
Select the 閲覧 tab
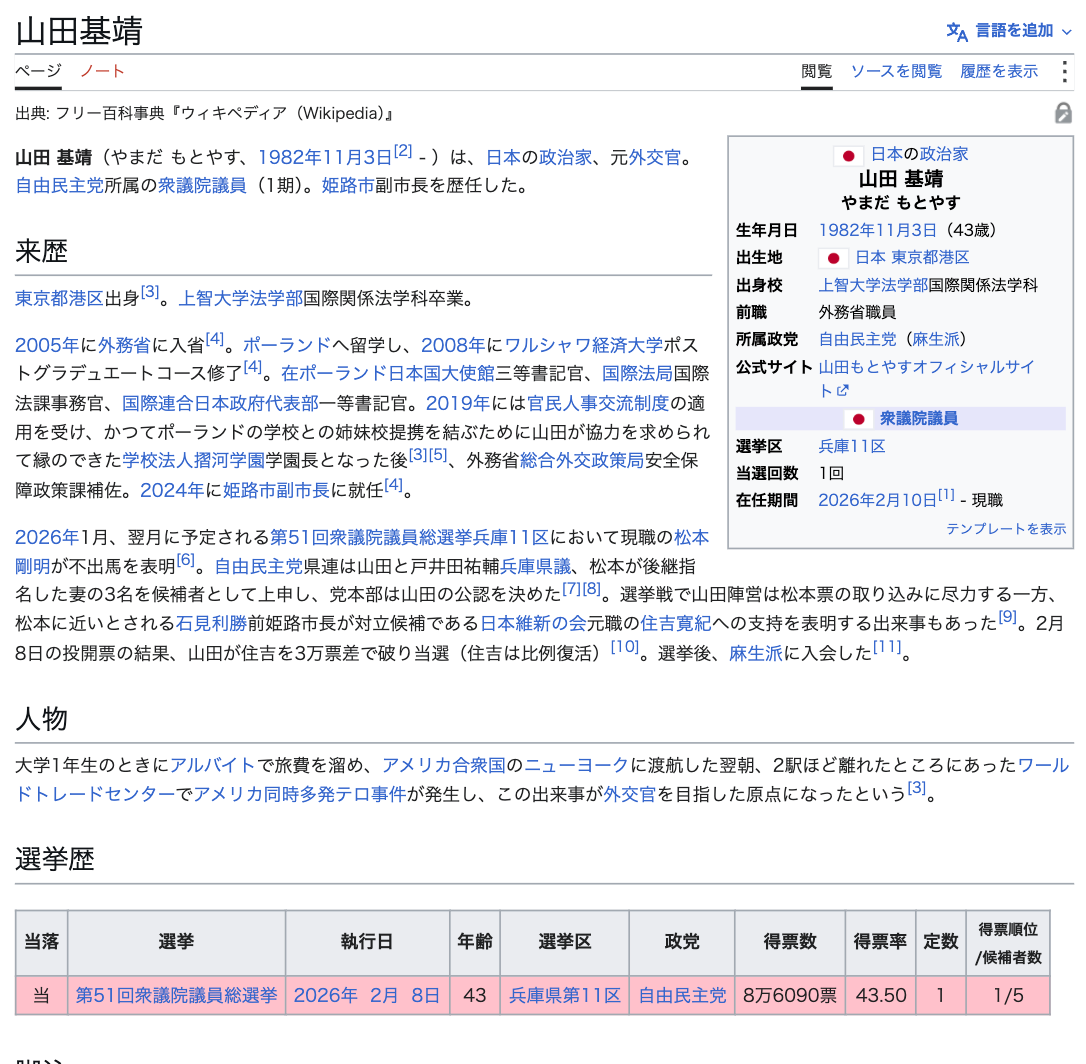pyautogui.click(x=817, y=71)
